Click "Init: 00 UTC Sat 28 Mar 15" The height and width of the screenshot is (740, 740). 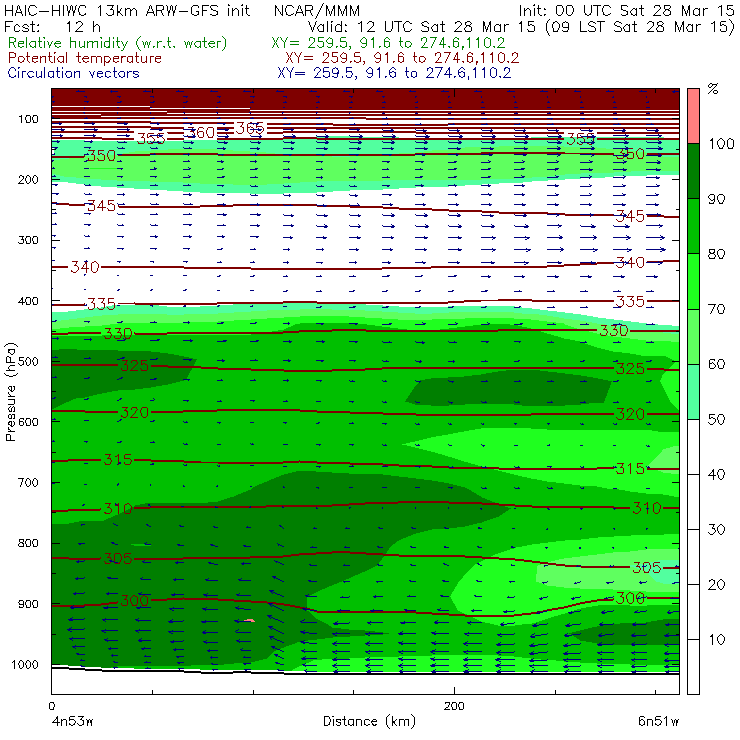pyautogui.click(x=626, y=10)
